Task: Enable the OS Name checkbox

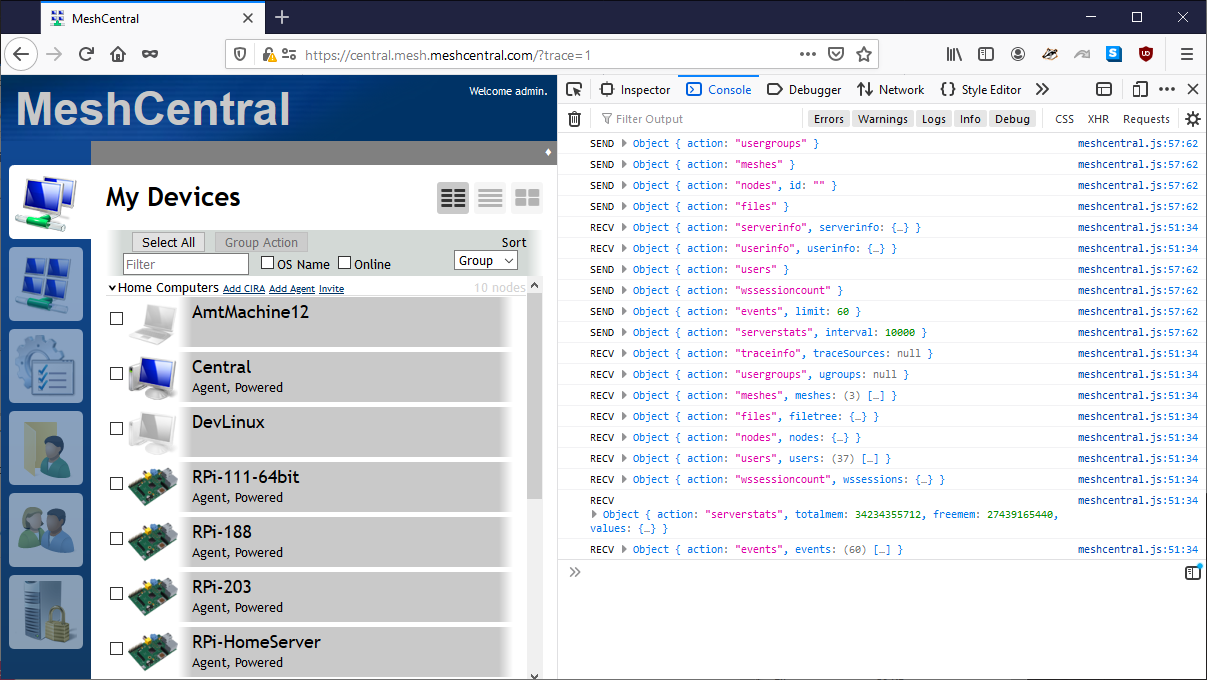Action: tap(267, 262)
